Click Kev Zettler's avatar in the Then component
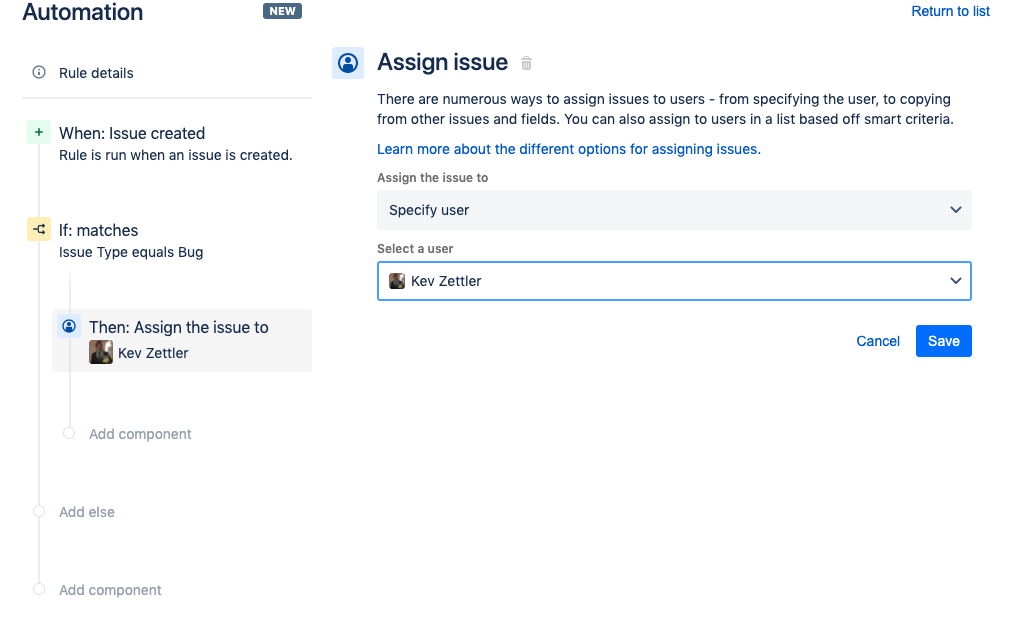Screen dimensions: 1020x644 (101, 352)
